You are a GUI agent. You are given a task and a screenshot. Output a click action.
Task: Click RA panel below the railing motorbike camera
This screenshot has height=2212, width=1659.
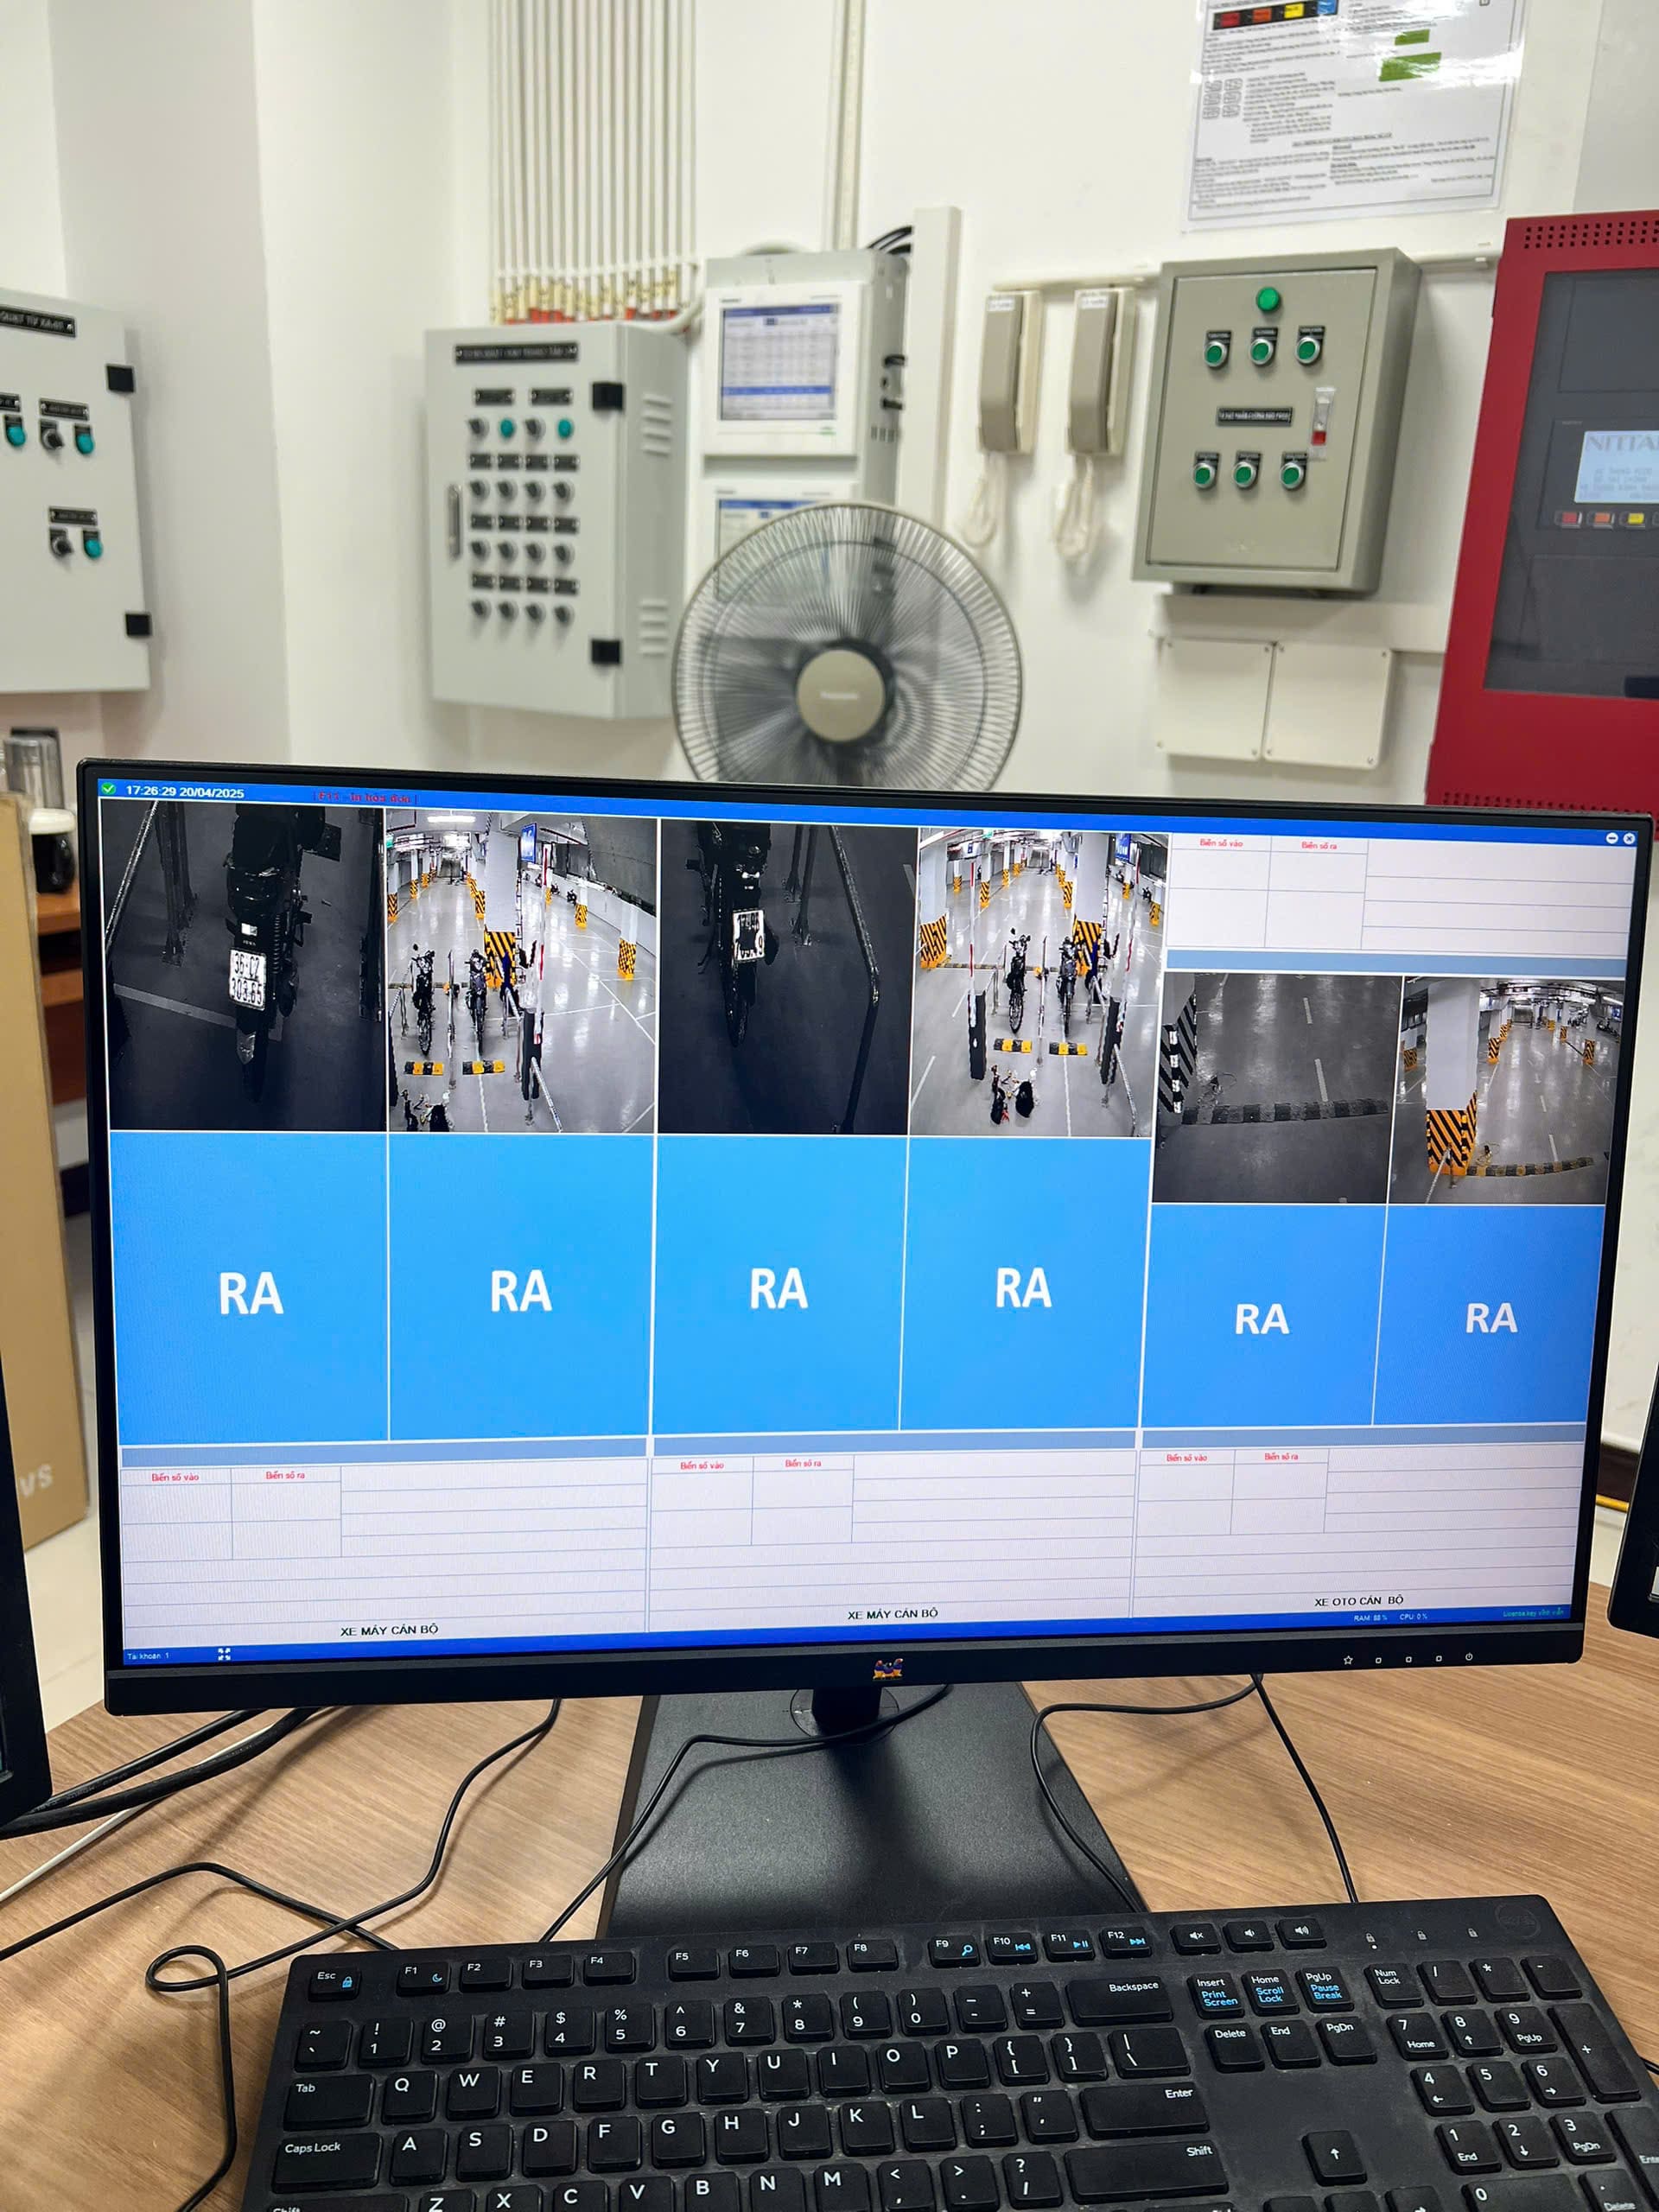[779, 1284]
